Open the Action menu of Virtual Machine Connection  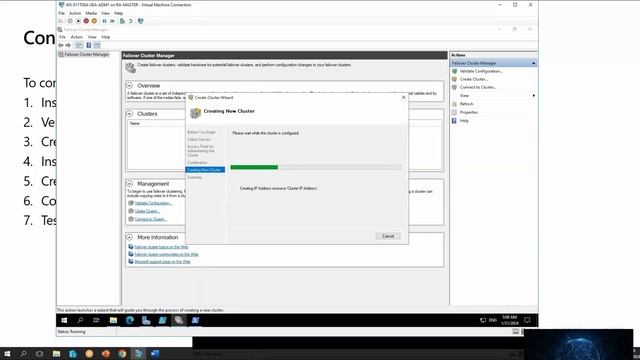pos(75,13)
